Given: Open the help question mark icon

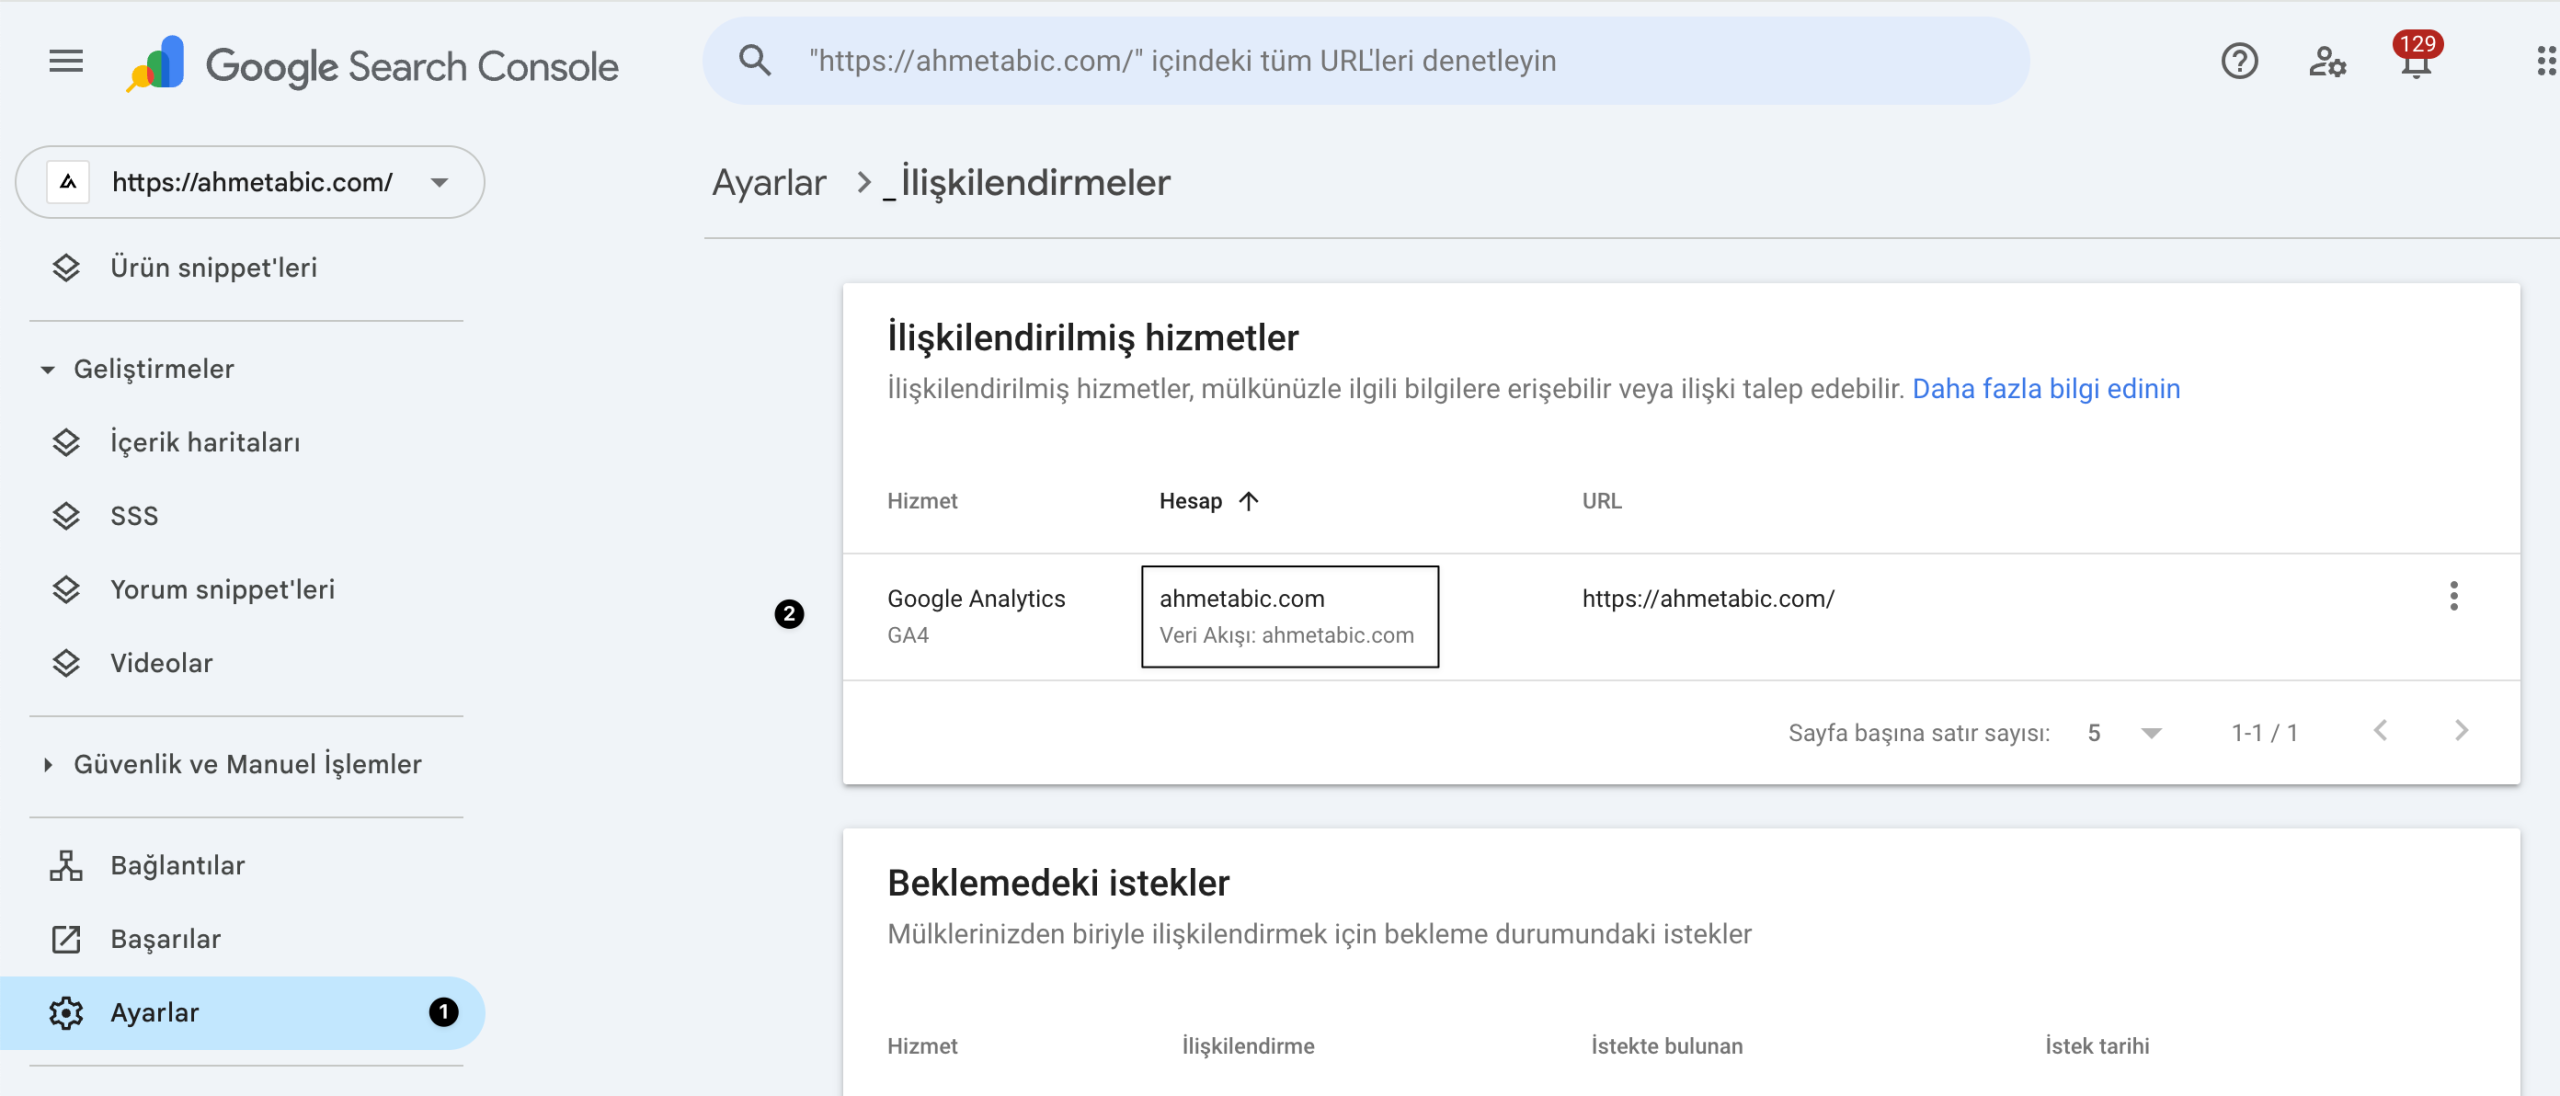Looking at the screenshot, I should [2239, 62].
